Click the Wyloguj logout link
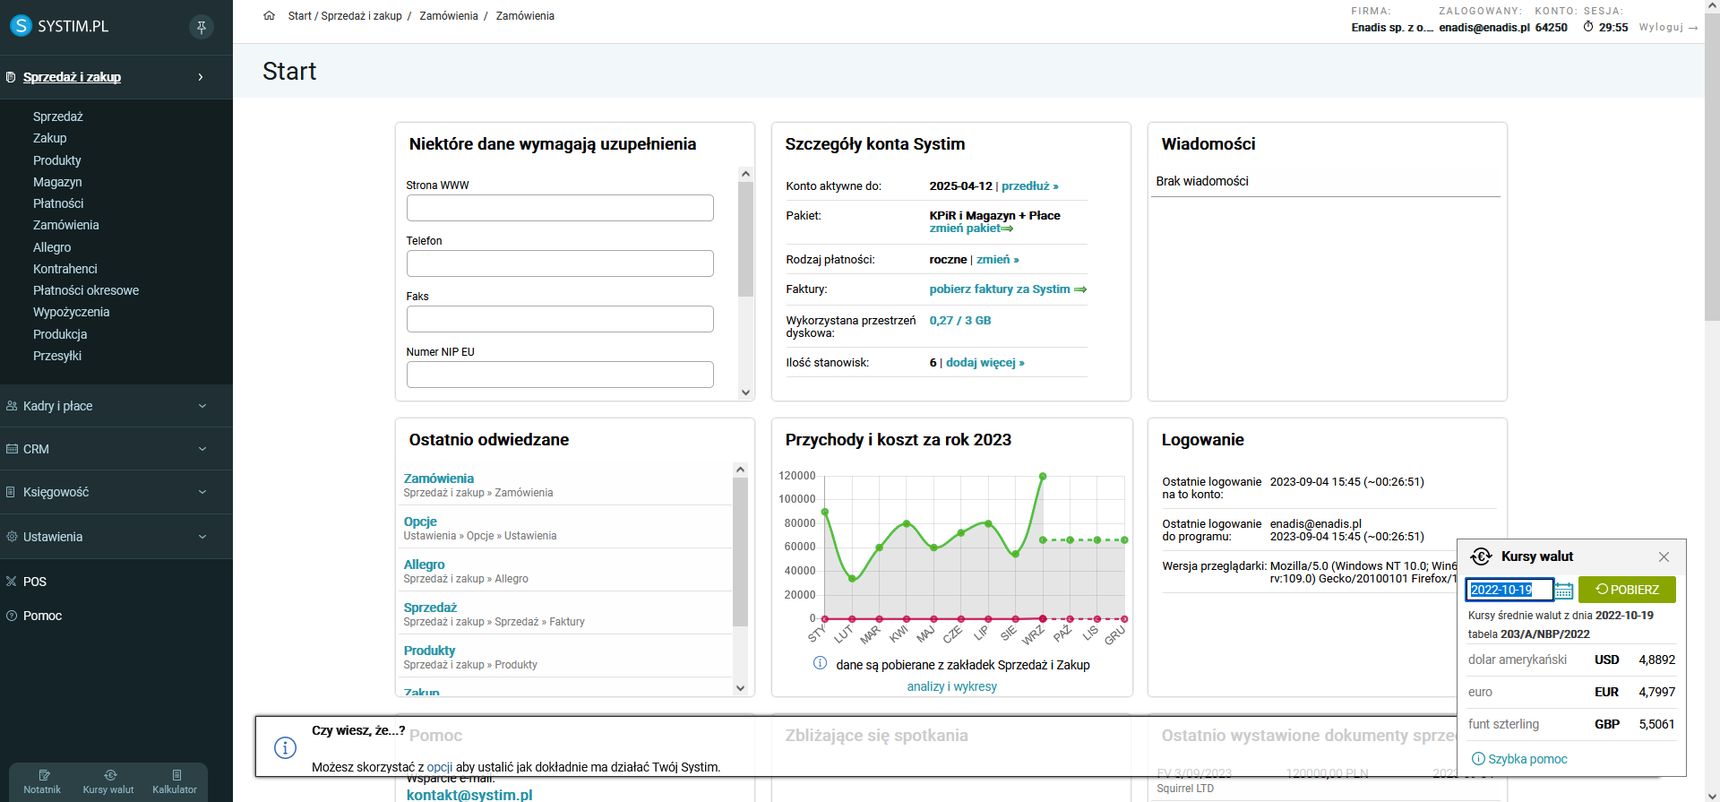The width and height of the screenshot is (1720, 802). [1668, 27]
